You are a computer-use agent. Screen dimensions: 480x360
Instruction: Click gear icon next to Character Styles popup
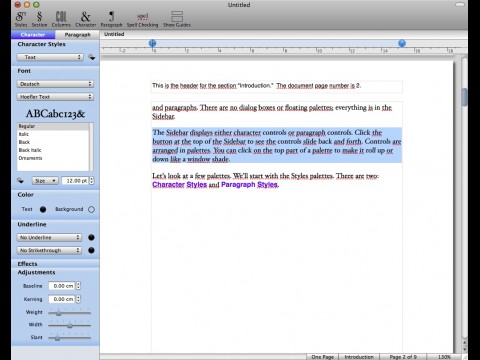92,57
